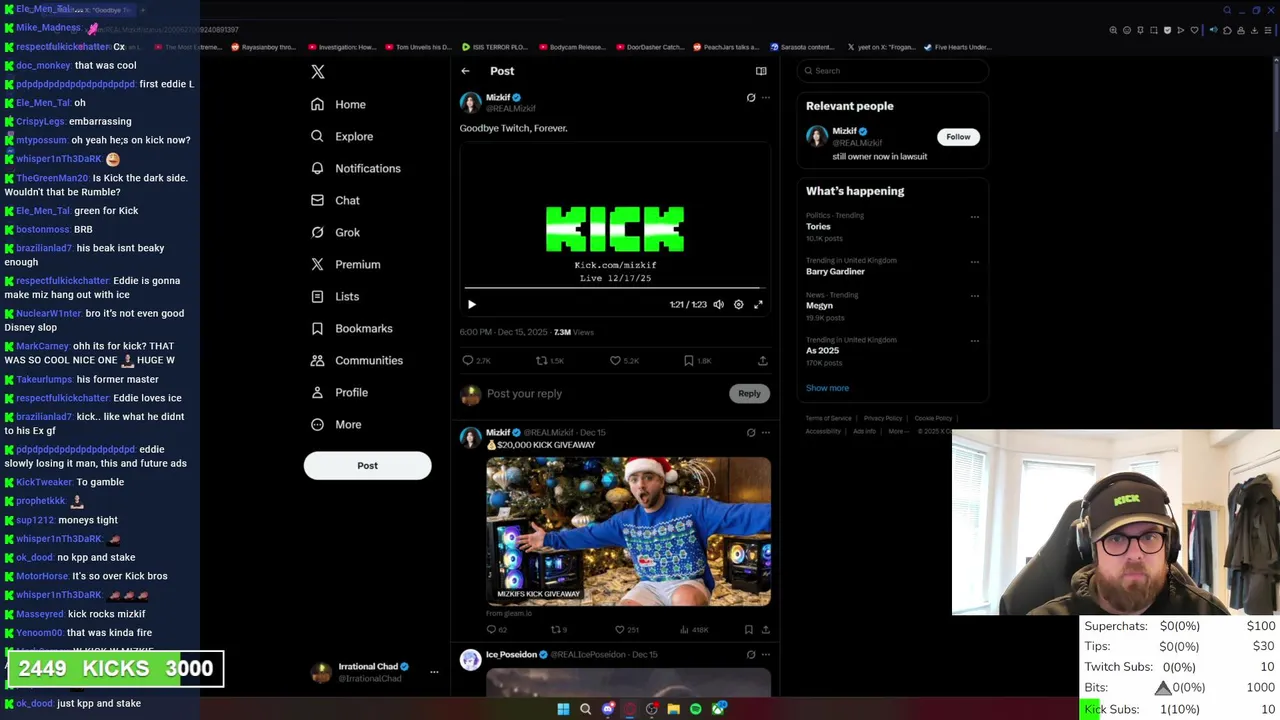Click the Profile sidebar icon

coord(317,392)
